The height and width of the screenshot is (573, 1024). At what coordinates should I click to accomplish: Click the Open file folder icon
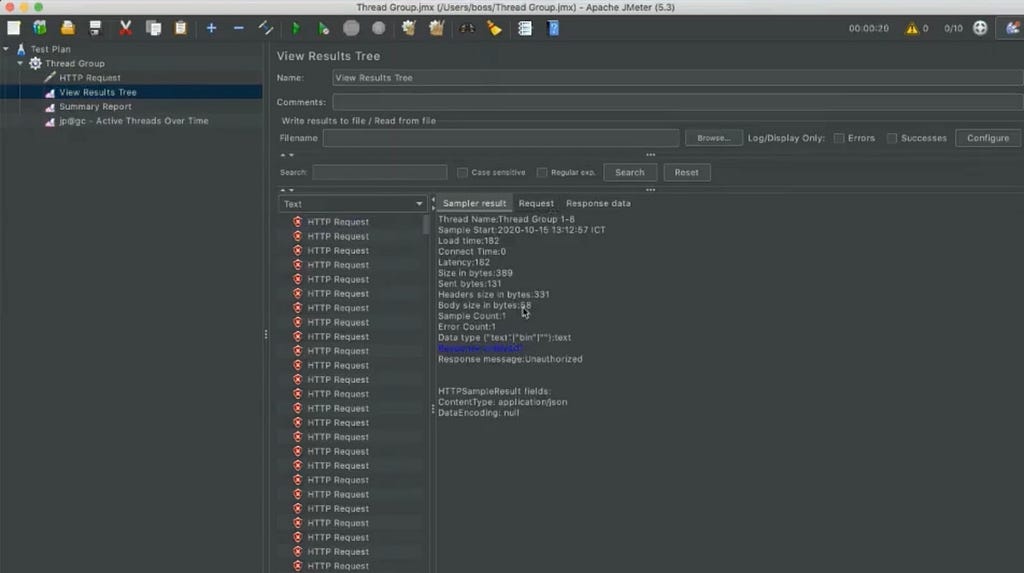[x=68, y=28]
